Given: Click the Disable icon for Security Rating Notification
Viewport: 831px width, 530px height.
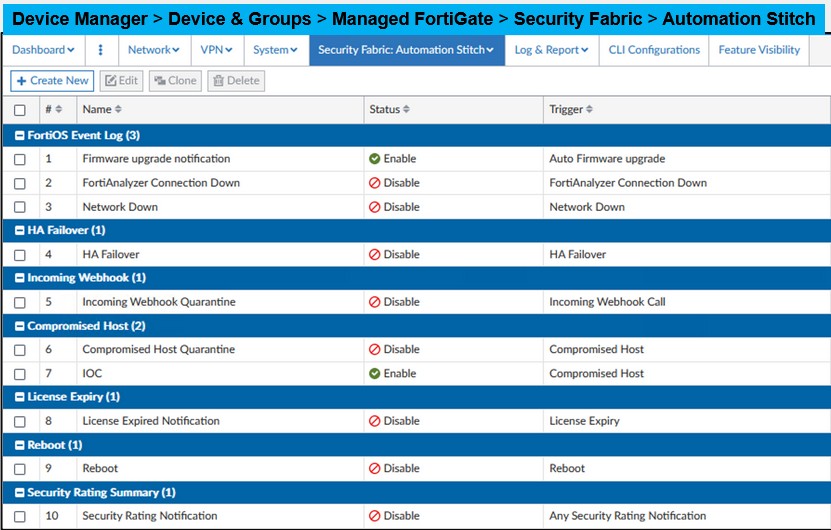Looking at the screenshot, I should pos(375,516).
